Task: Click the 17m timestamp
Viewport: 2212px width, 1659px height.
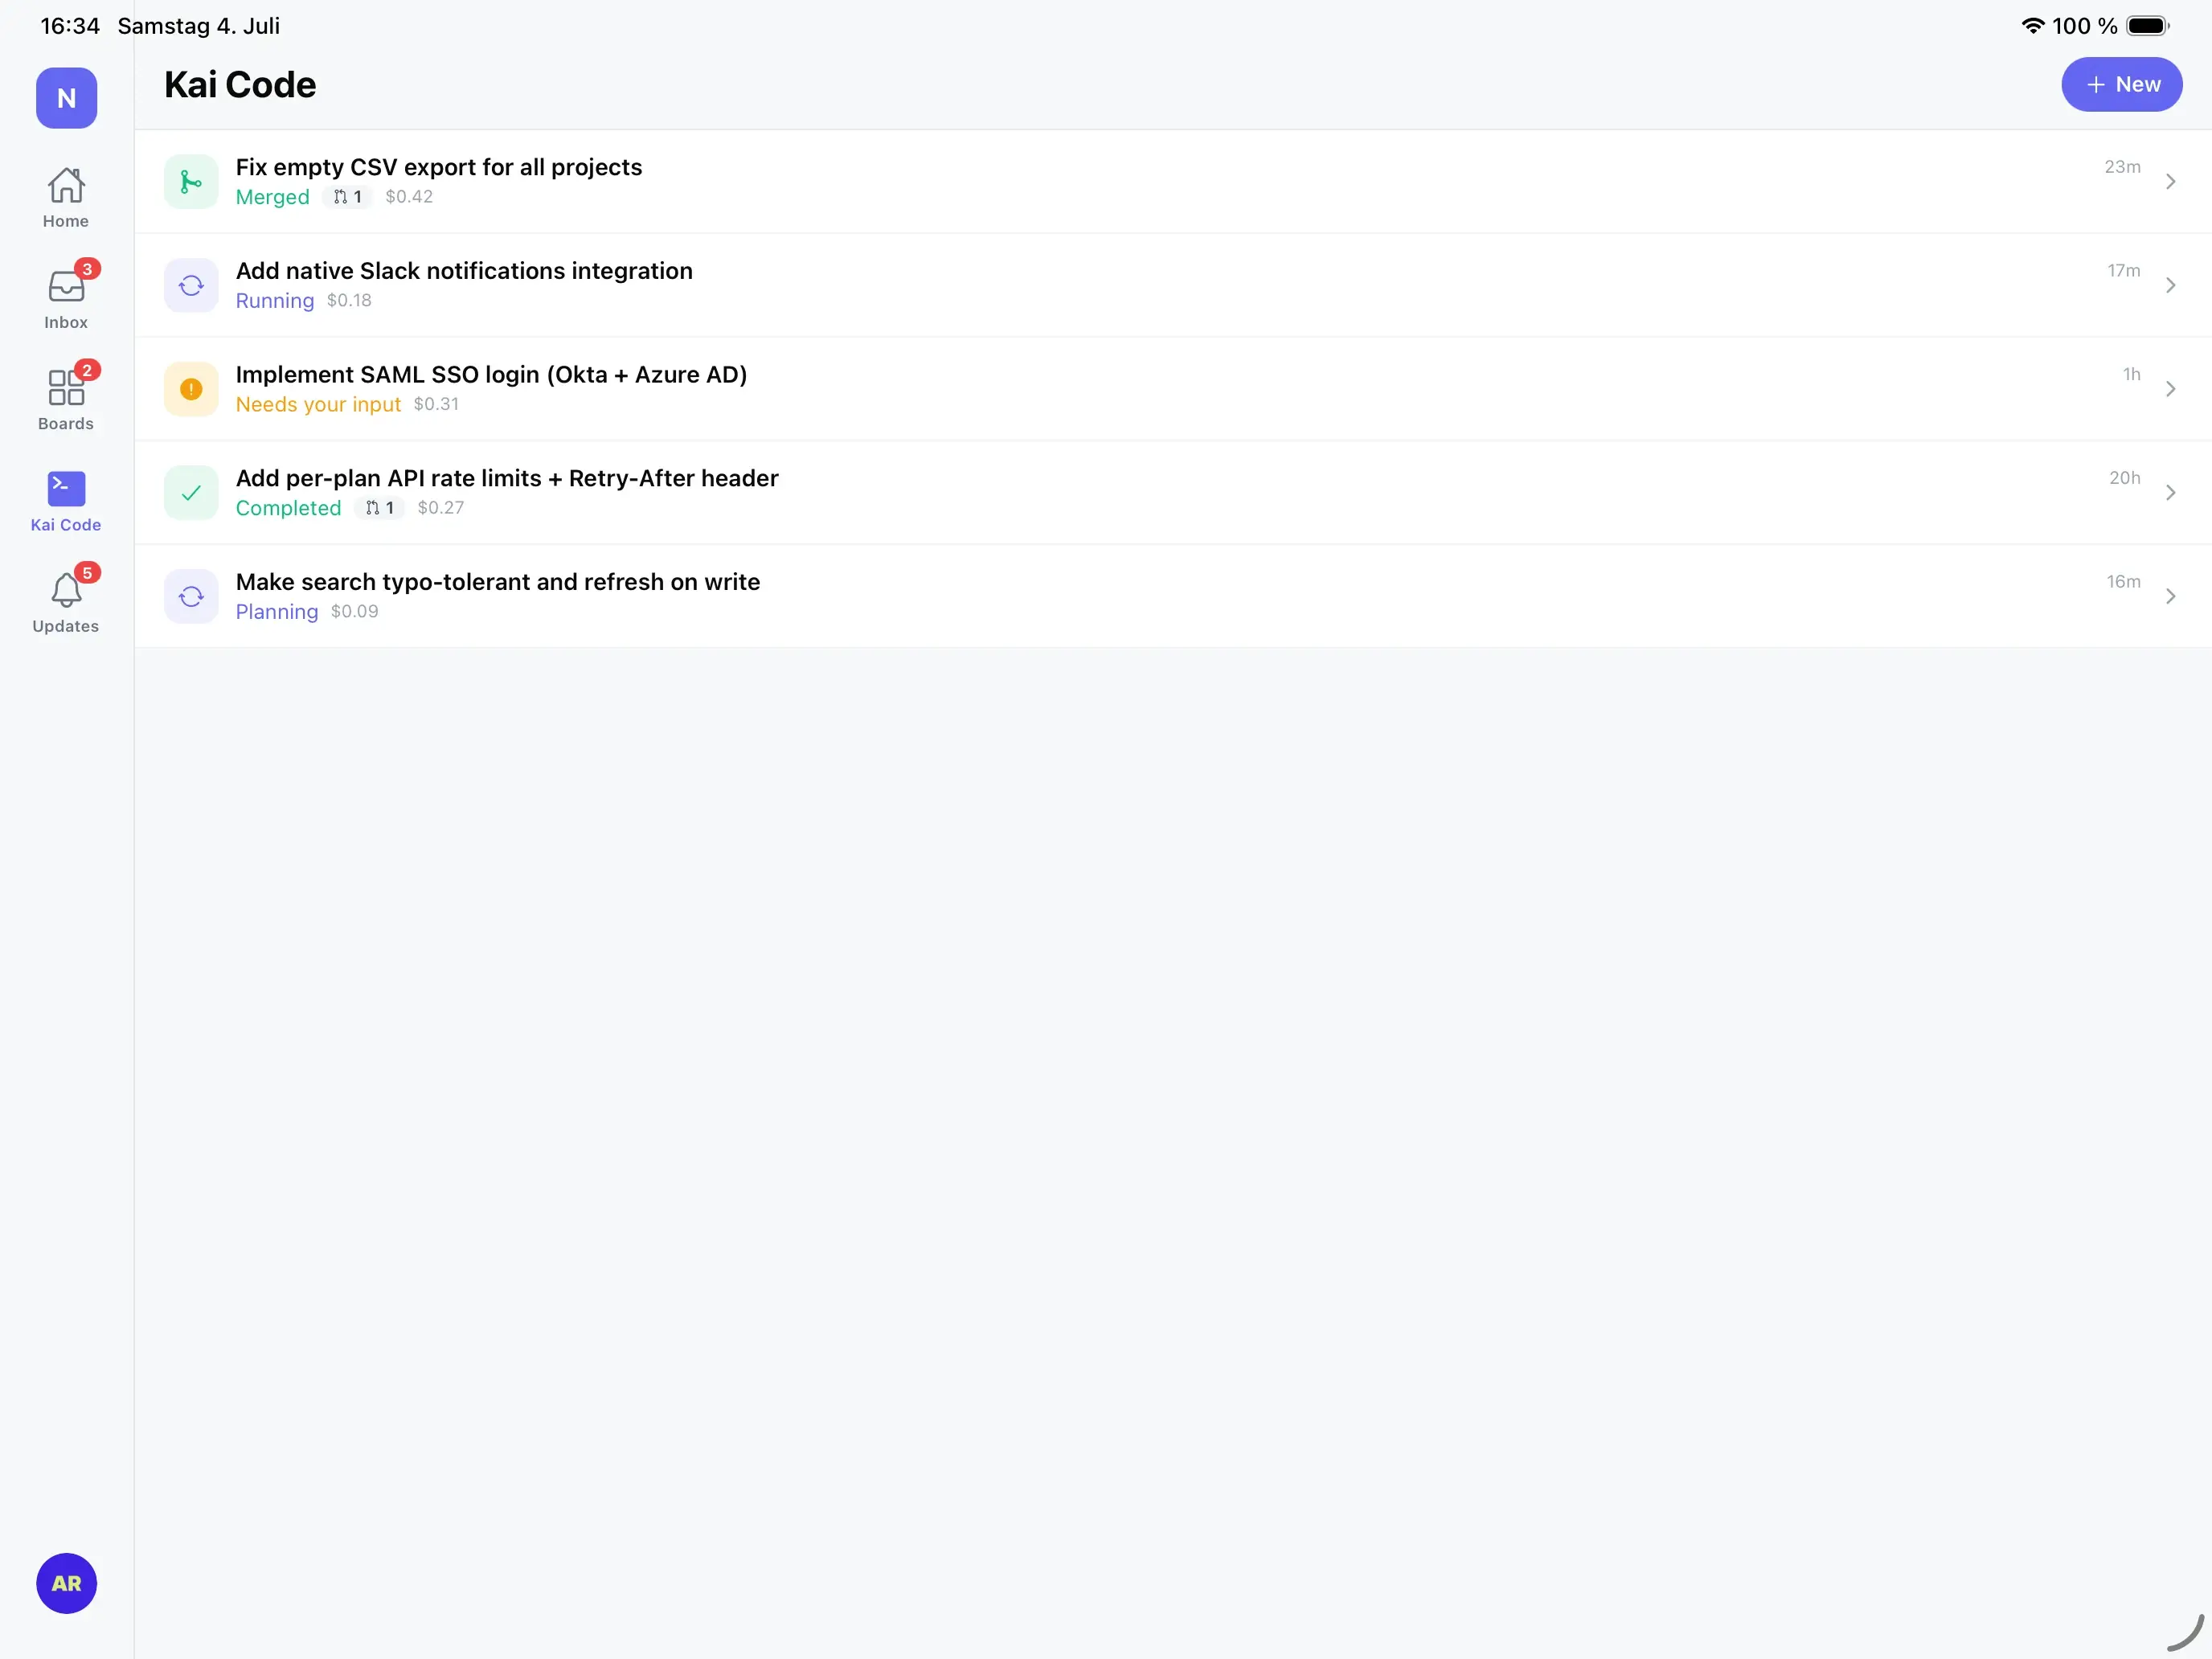Action: 2124,271
